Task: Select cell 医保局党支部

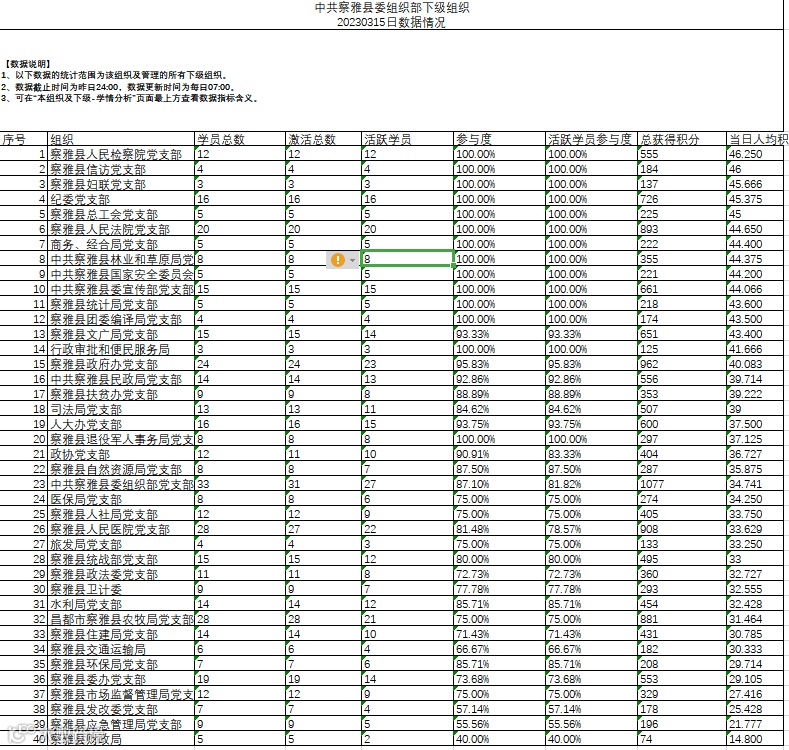Action: pos(121,499)
